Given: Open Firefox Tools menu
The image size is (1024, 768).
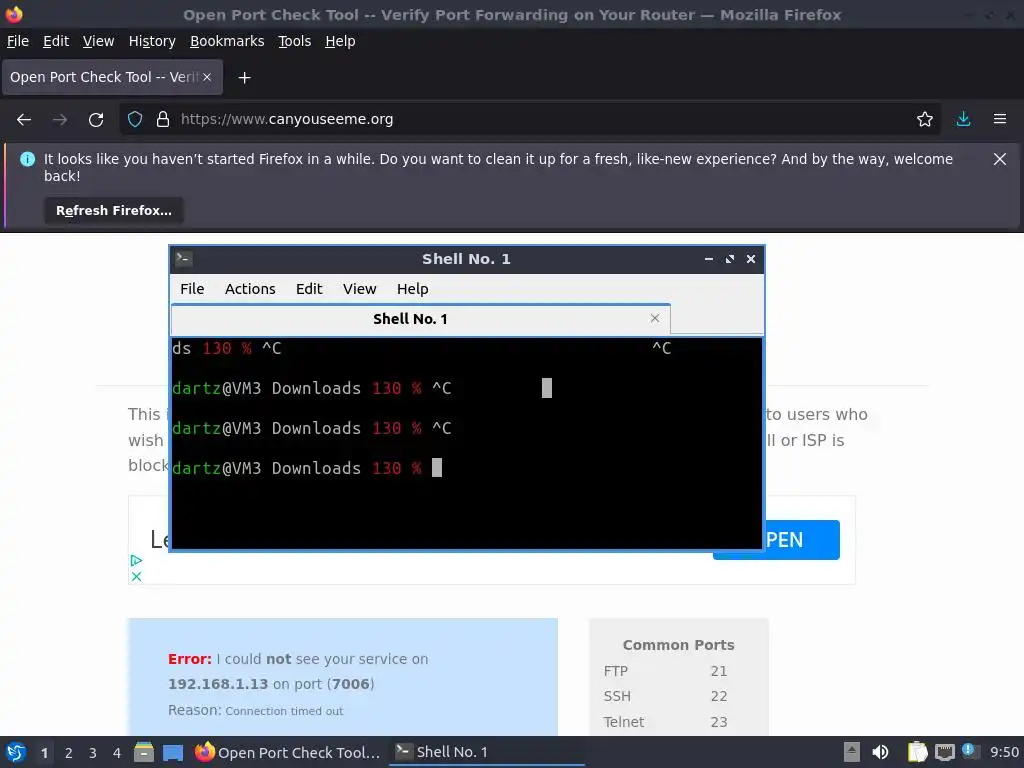Looking at the screenshot, I should click(295, 41).
